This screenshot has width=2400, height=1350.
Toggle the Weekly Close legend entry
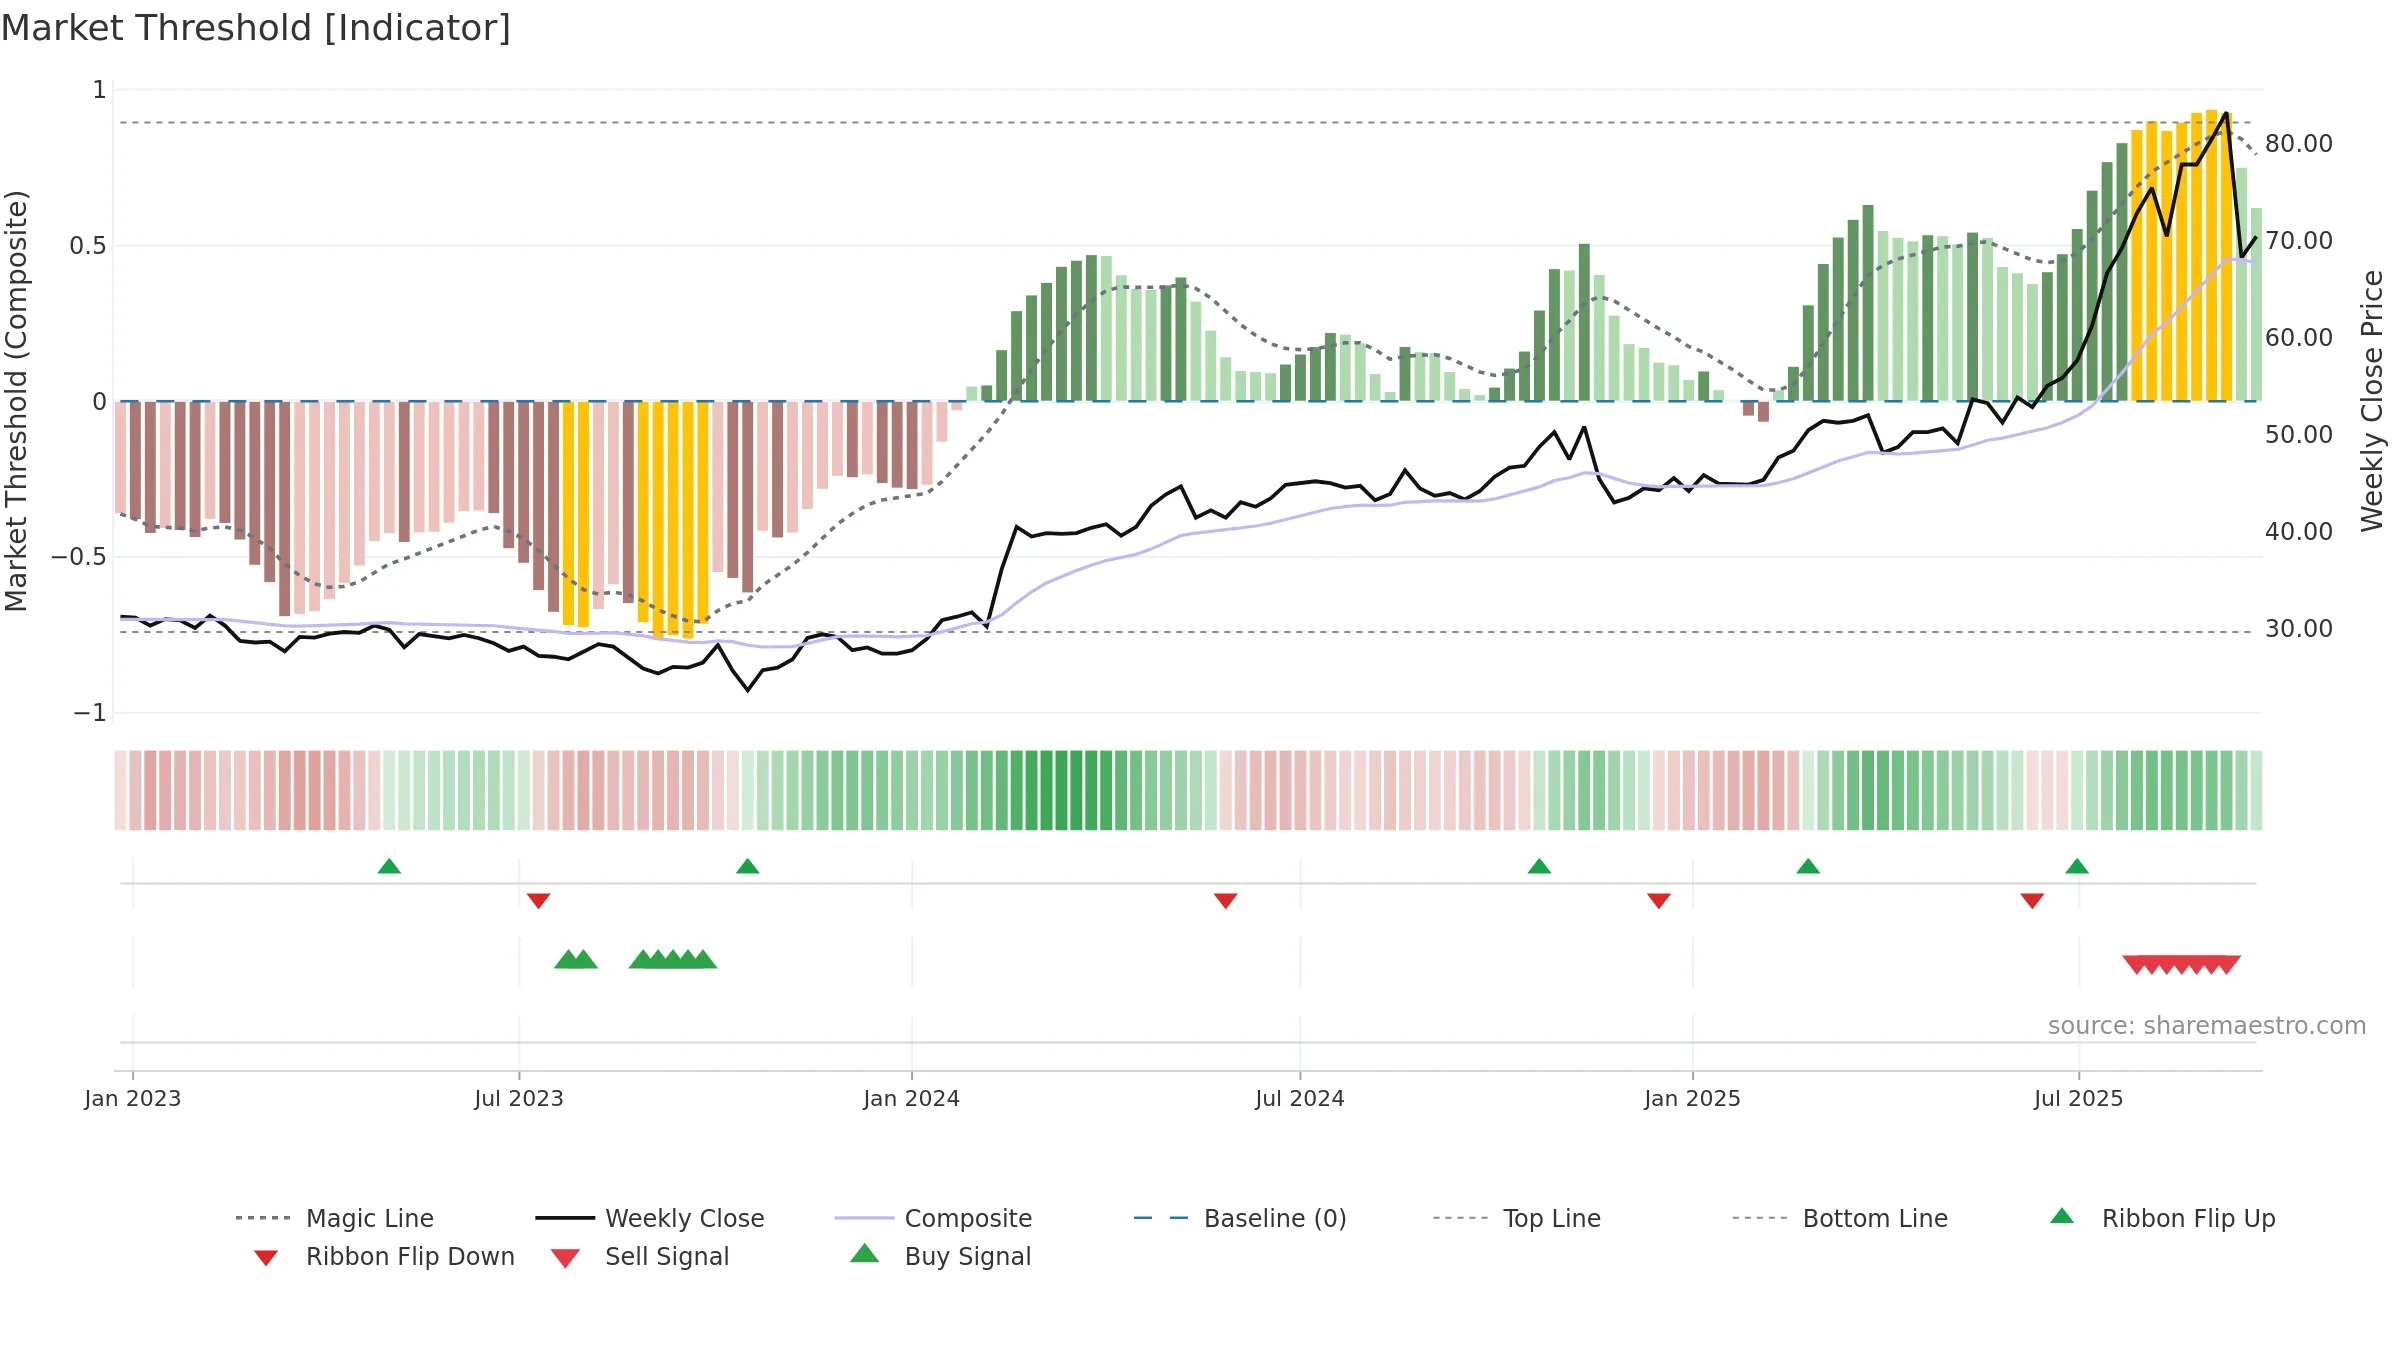650,1218
